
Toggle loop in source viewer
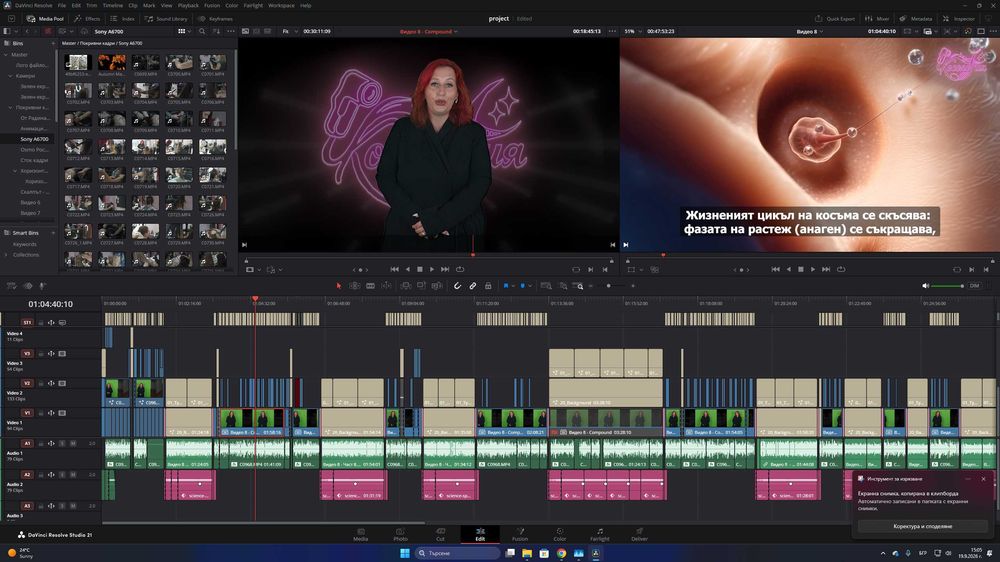[x=460, y=269]
